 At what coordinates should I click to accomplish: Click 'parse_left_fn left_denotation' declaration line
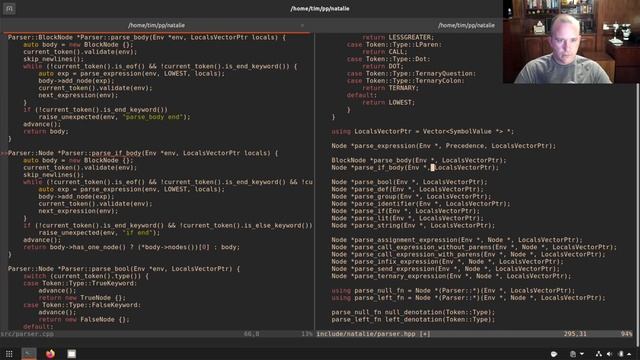pos(413,320)
